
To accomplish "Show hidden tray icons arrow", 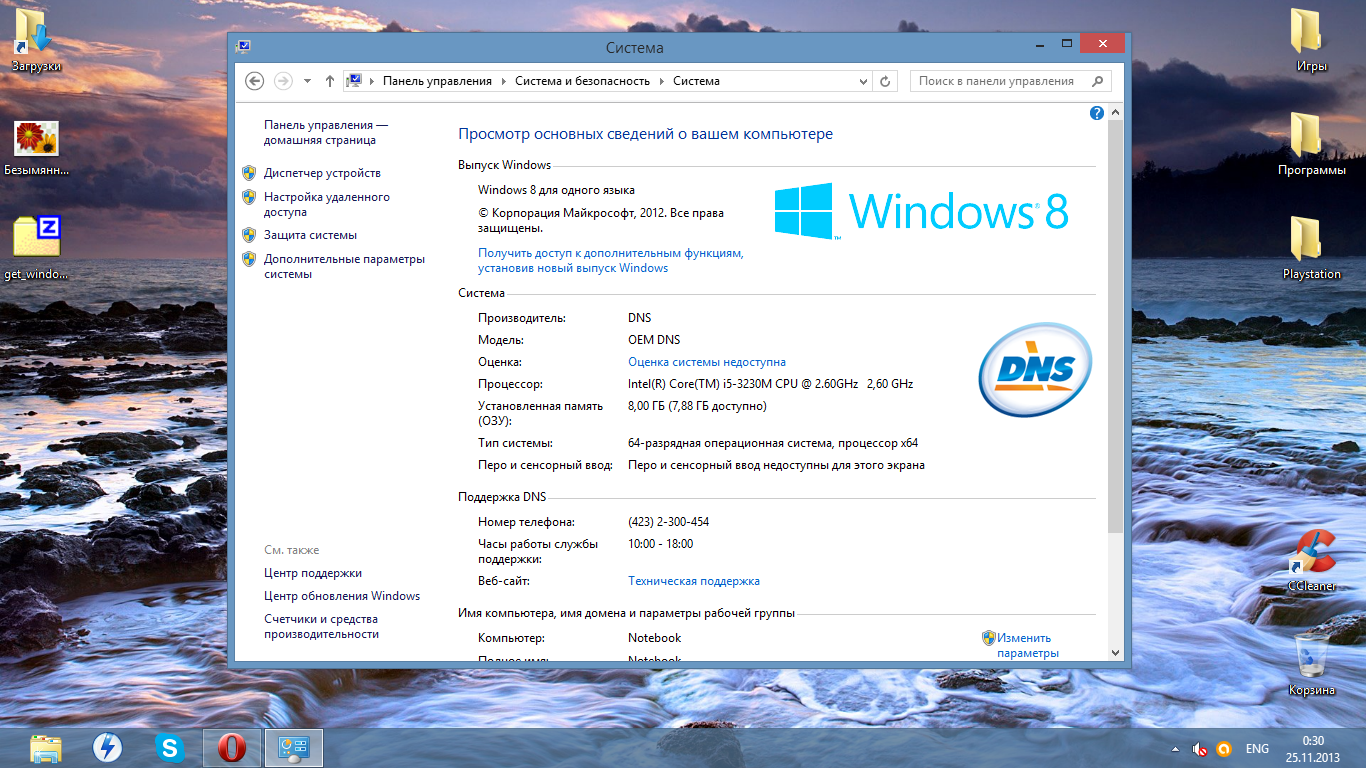I will [x=1175, y=749].
